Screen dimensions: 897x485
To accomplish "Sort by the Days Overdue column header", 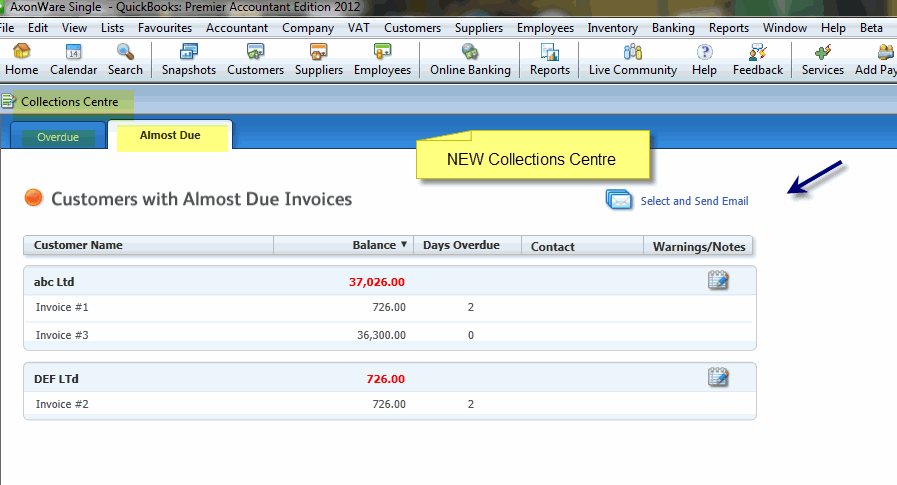I will 467,245.
